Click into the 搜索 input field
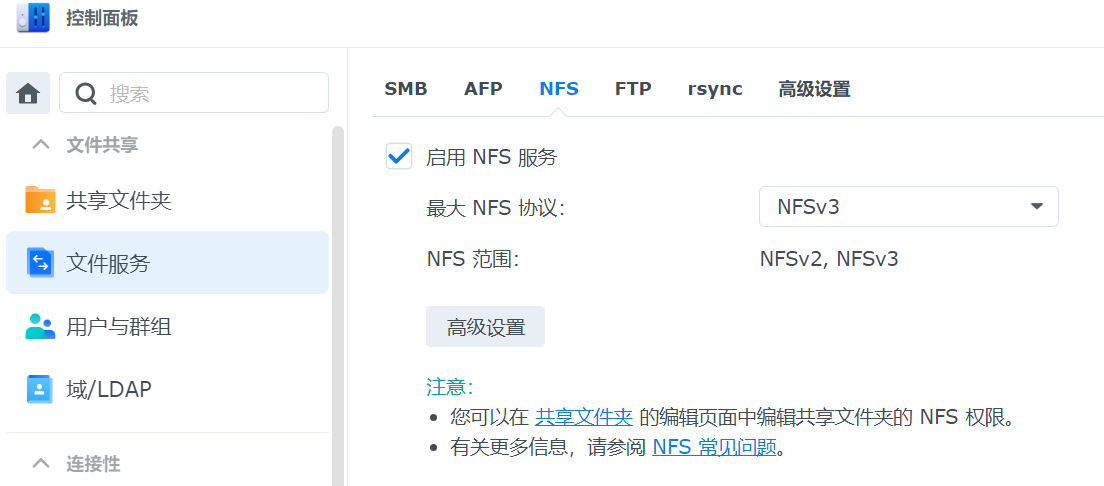1104x486 pixels. pos(210,93)
